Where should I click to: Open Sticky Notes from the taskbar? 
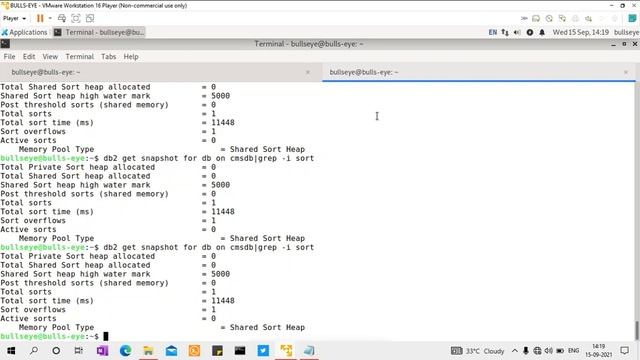tap(217, 351)
